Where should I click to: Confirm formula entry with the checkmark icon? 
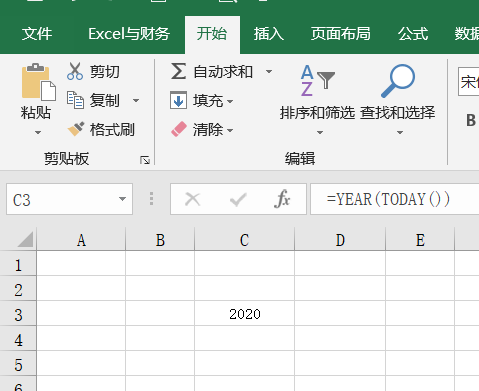pyautogui.click(x=238, y=199)
